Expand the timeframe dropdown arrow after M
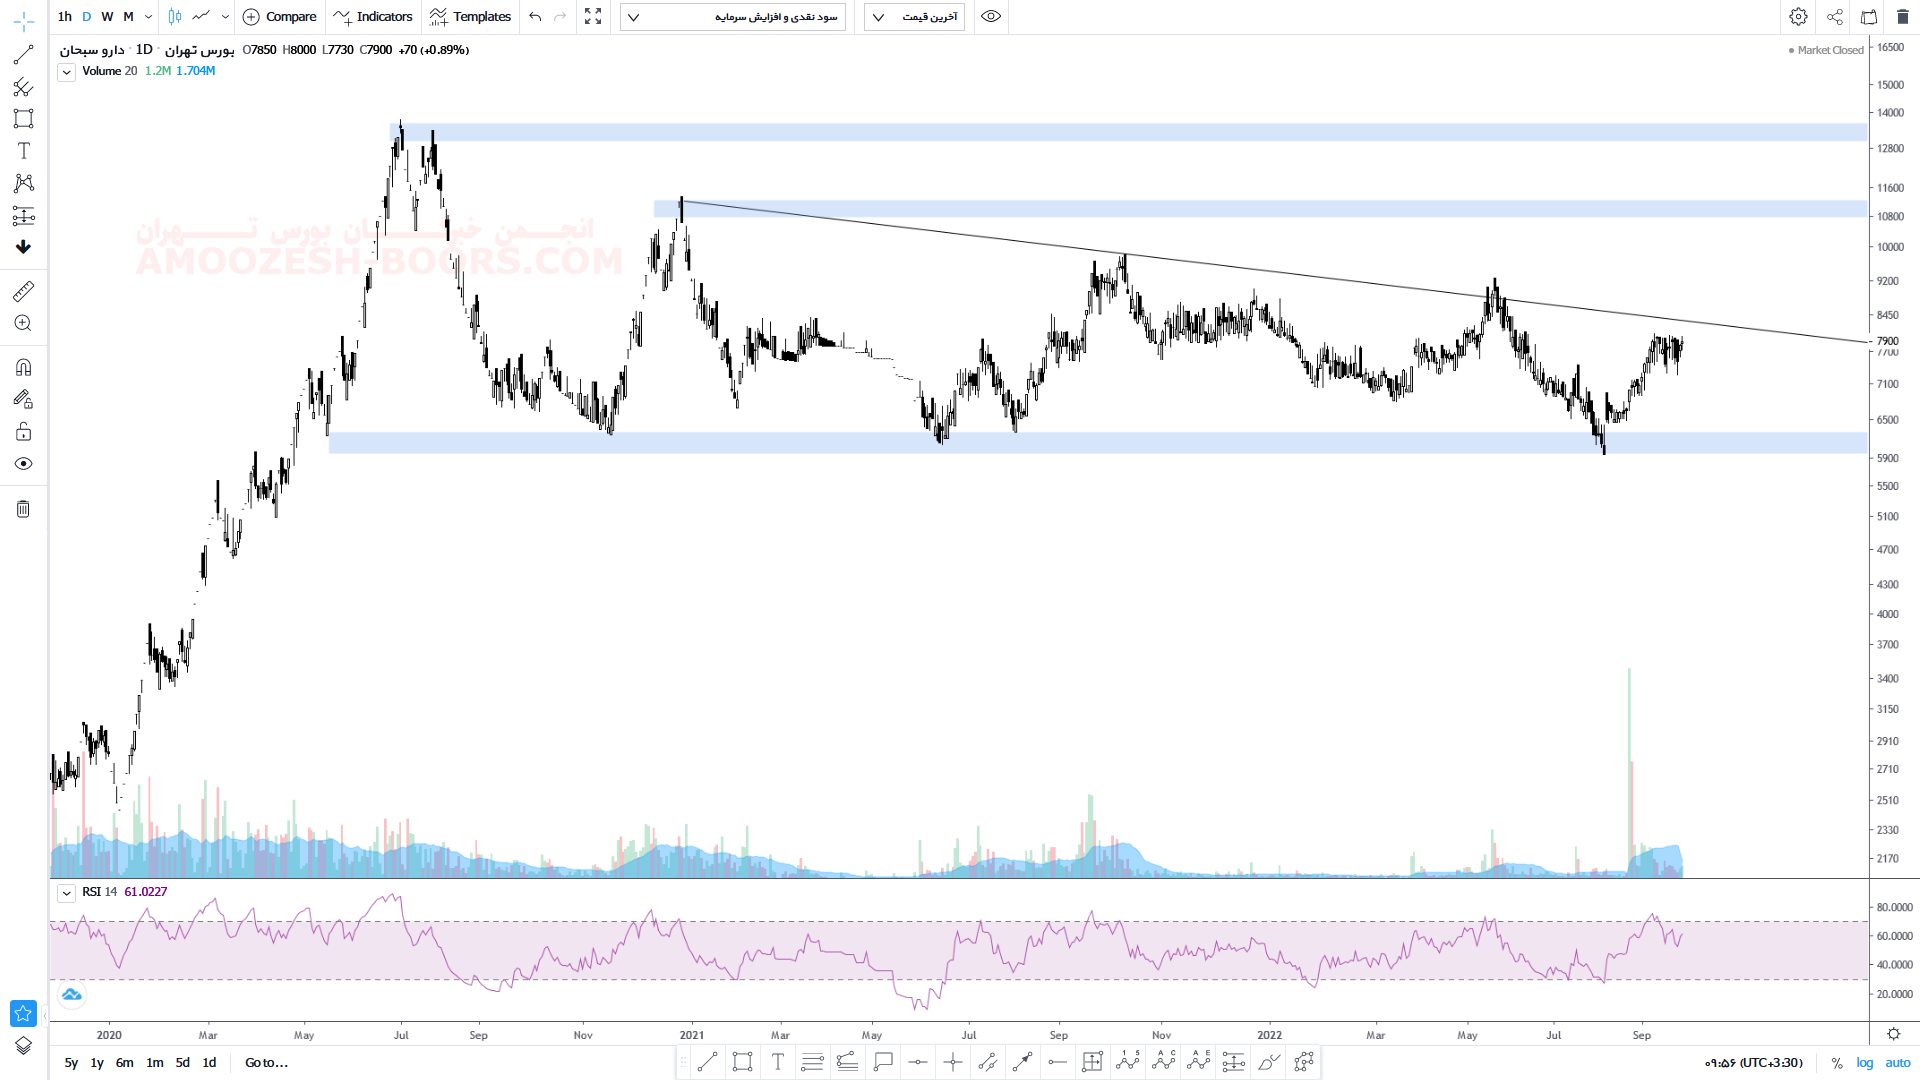The image size is (1920, 1080). click(x=149, y=17)
